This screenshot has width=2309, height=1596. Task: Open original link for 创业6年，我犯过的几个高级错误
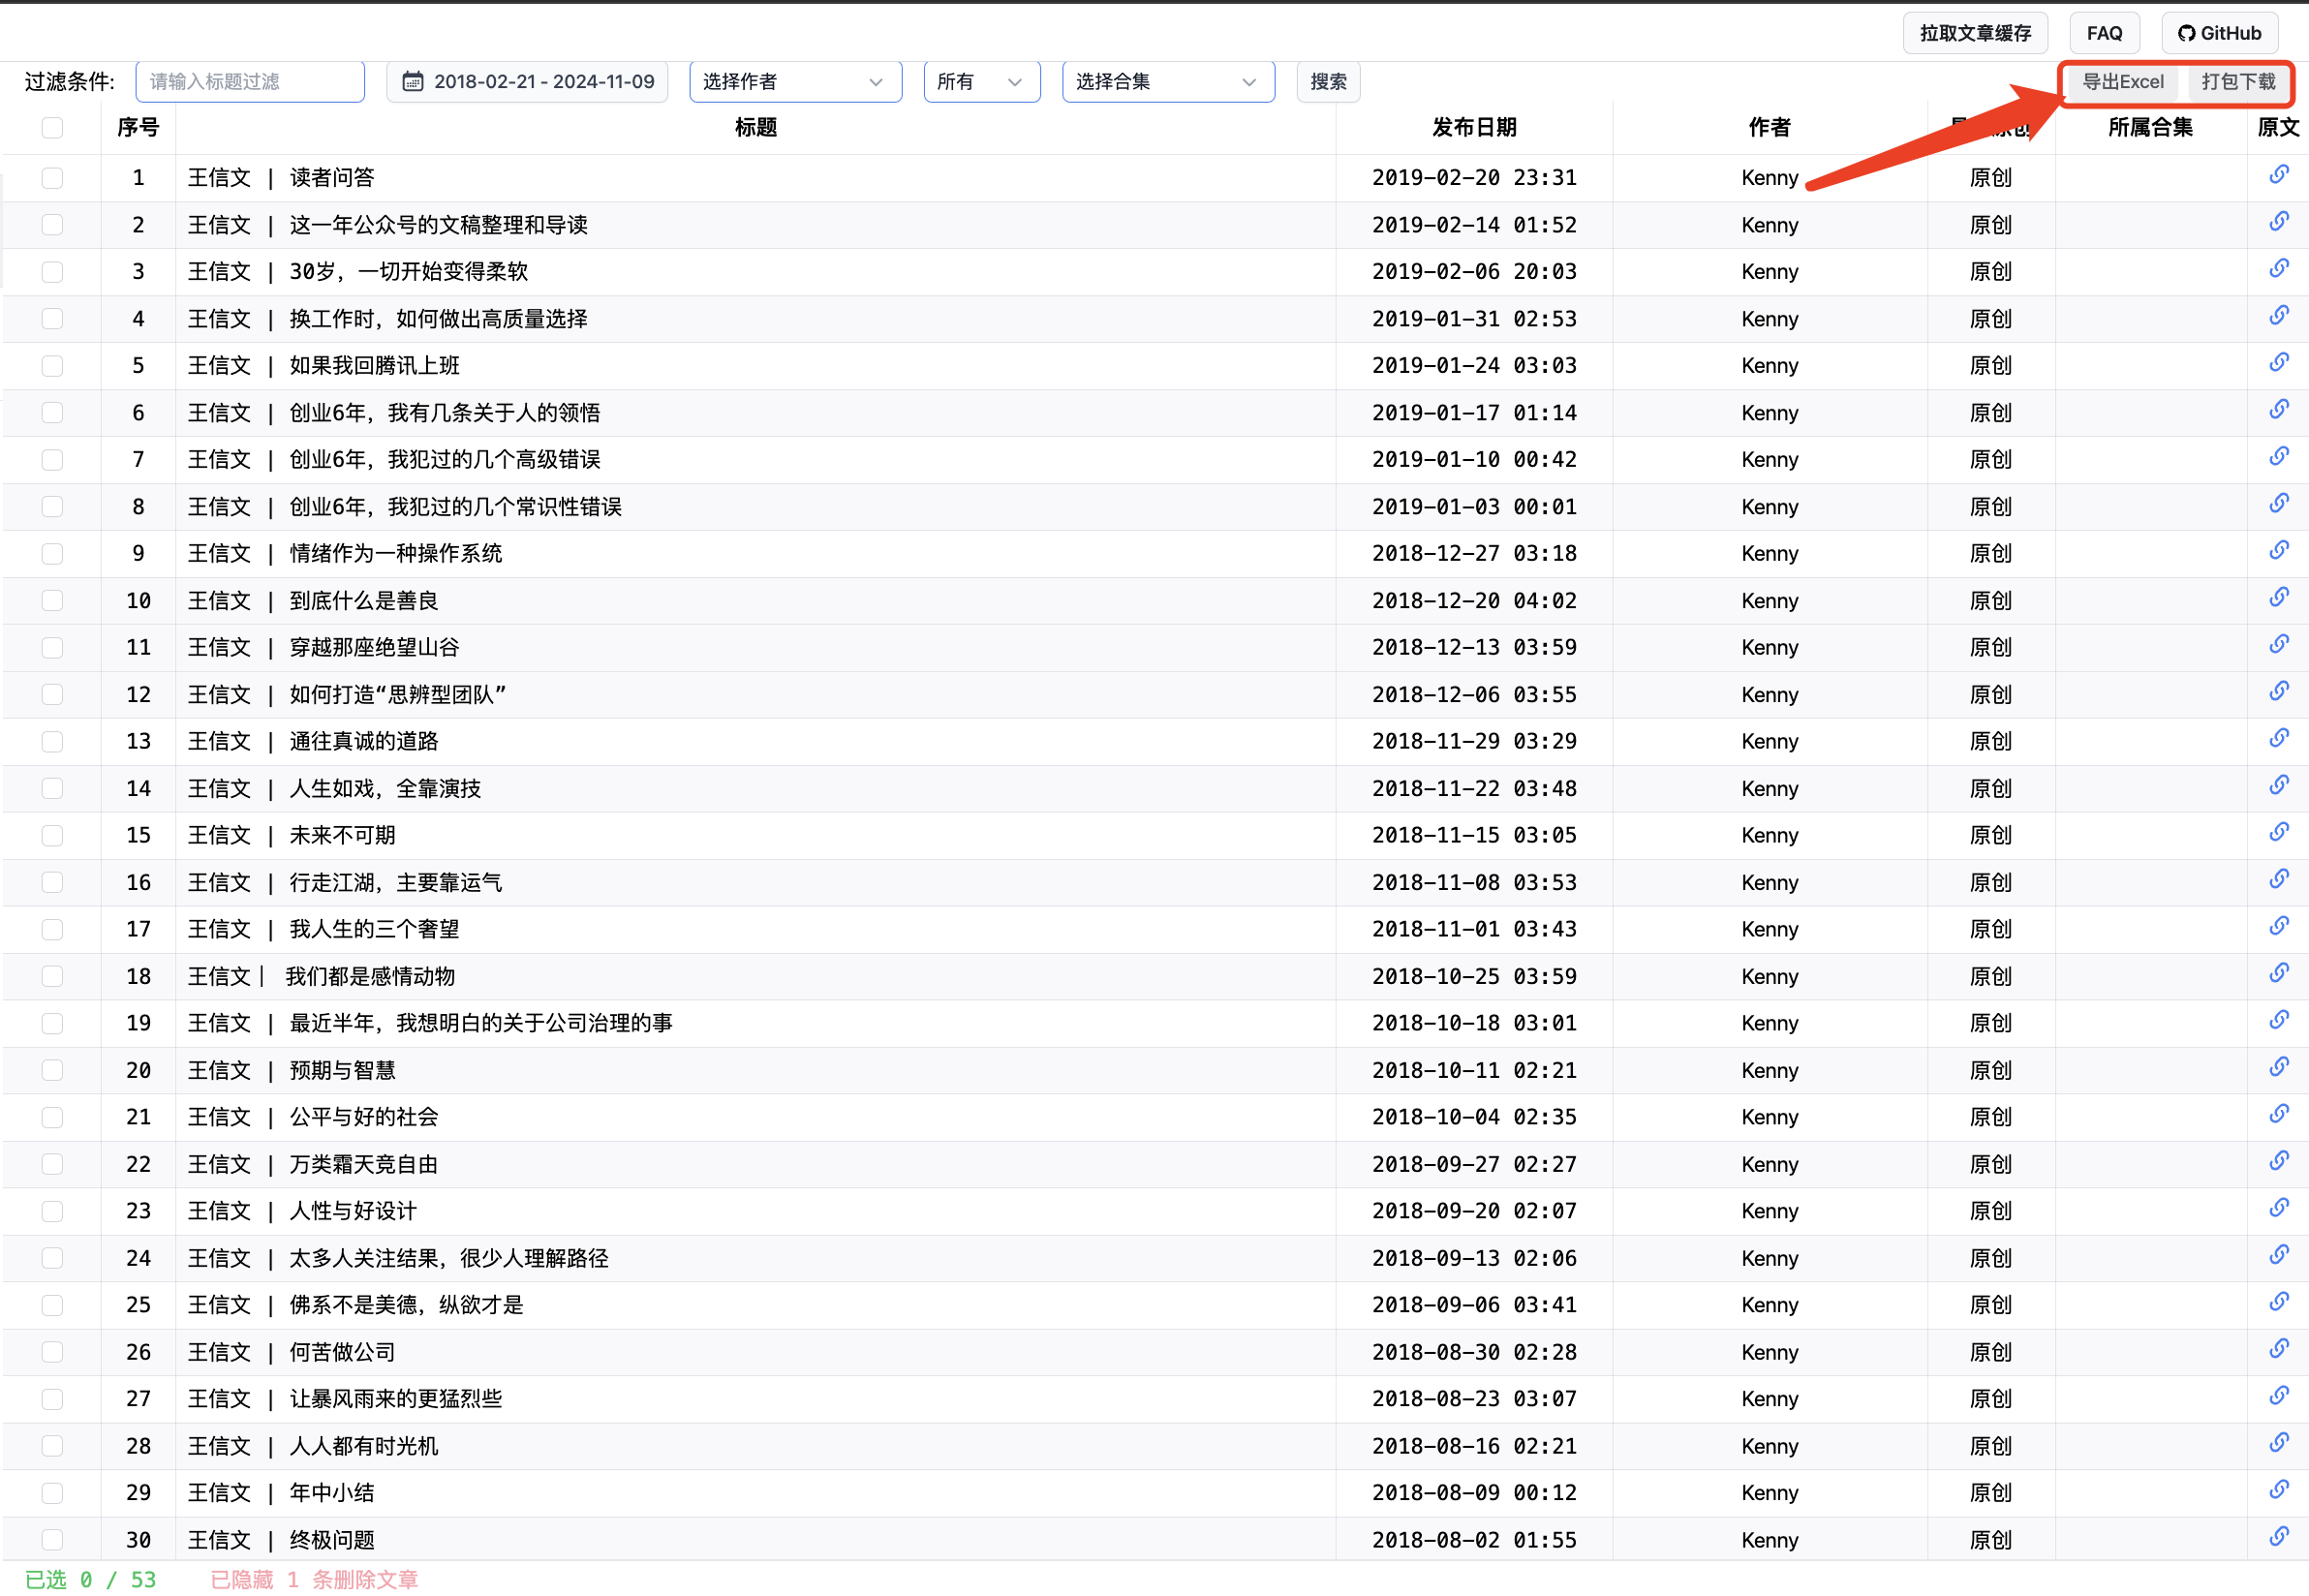[x=2278, y=457]
